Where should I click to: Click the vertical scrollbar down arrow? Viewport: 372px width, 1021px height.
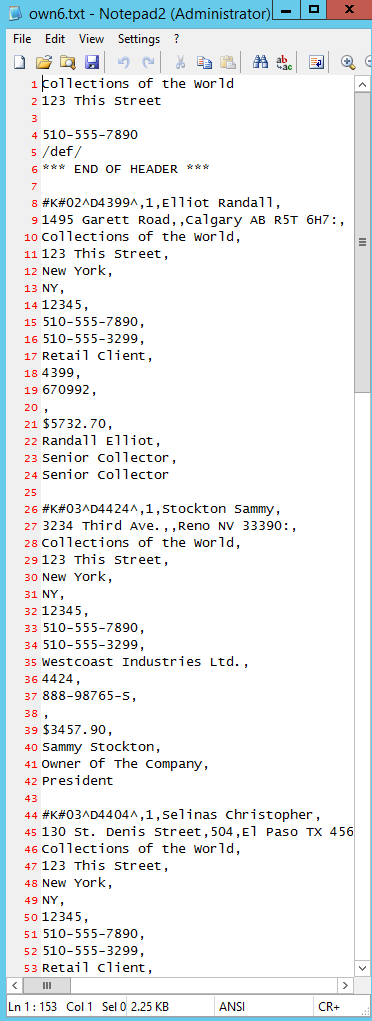point(363,967)
